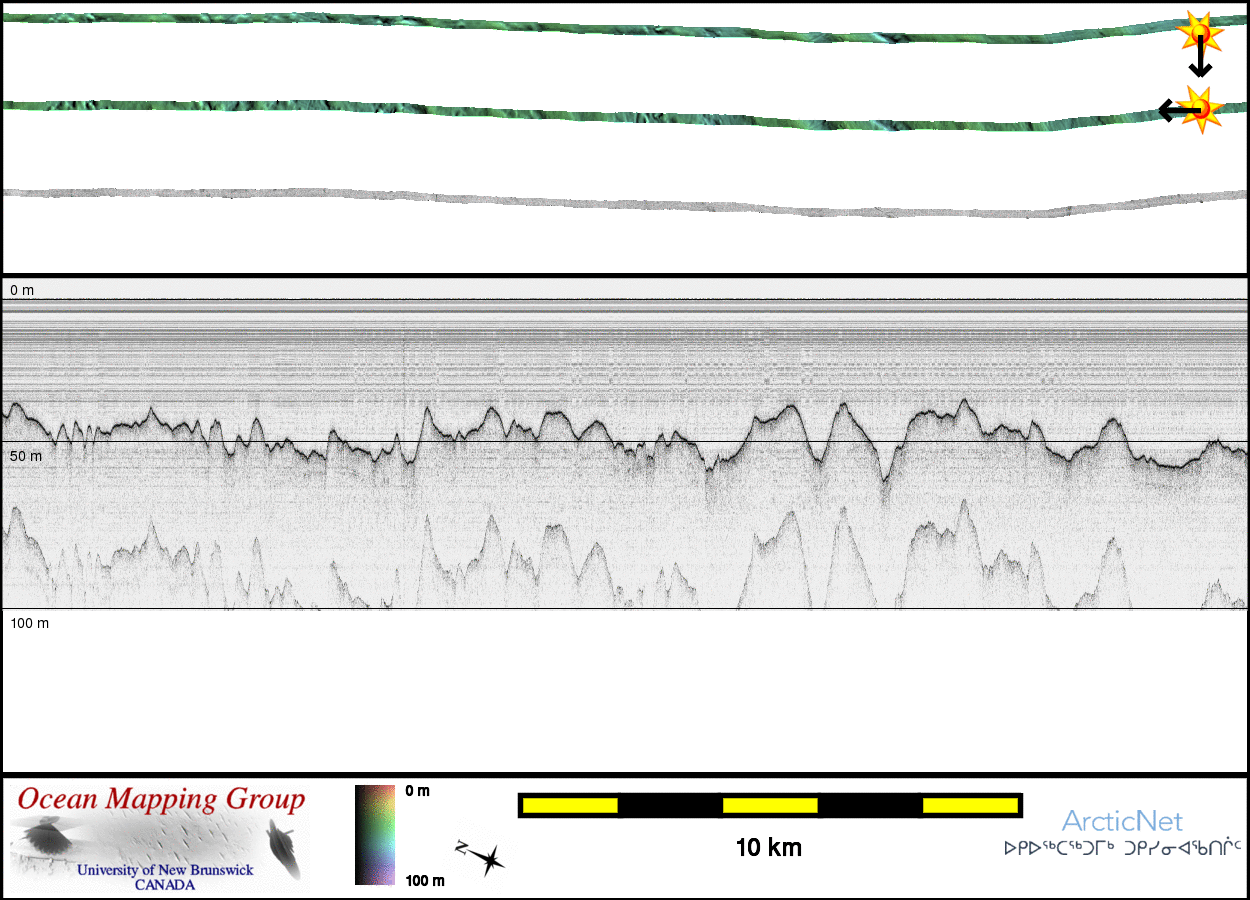Screen dimensions: 1250x900
Task: Click the Inuktitut syllabics text under ArcticNet
Action: (1122, 849)
